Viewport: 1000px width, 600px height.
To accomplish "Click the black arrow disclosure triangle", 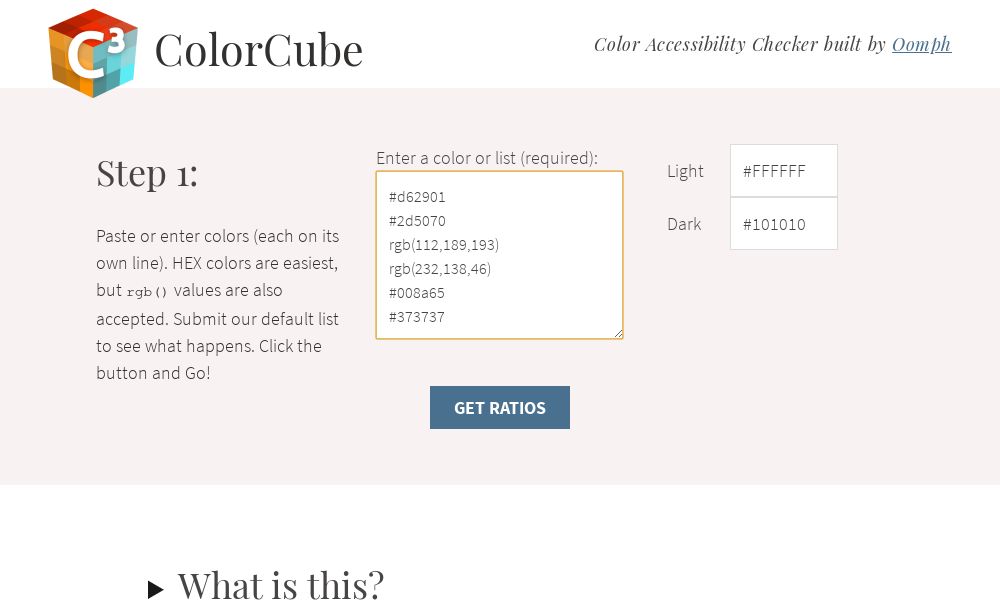I will 156,589.
